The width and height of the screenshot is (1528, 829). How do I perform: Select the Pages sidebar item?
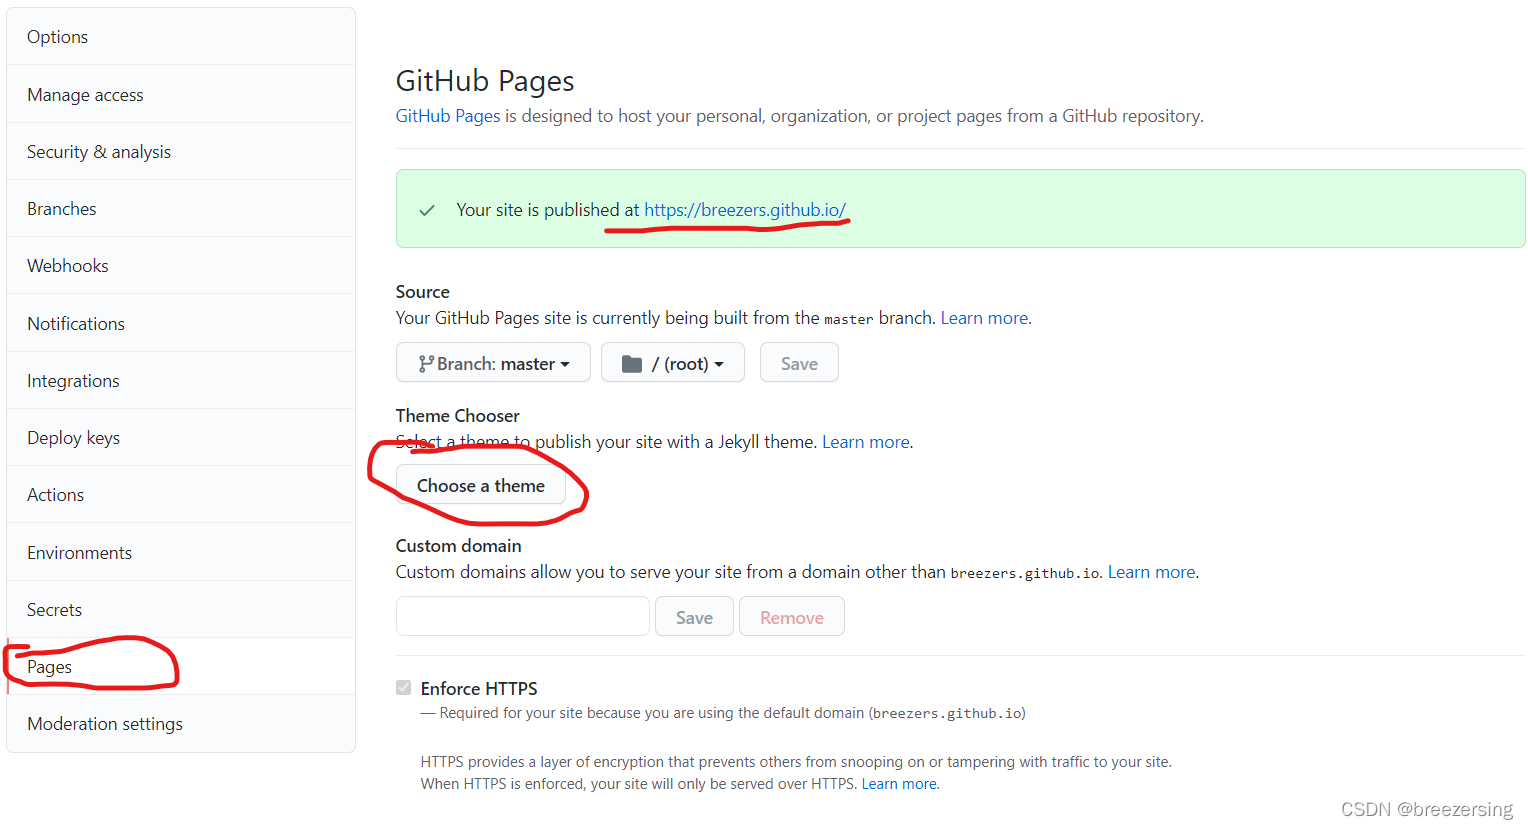[x=181, y=667]
